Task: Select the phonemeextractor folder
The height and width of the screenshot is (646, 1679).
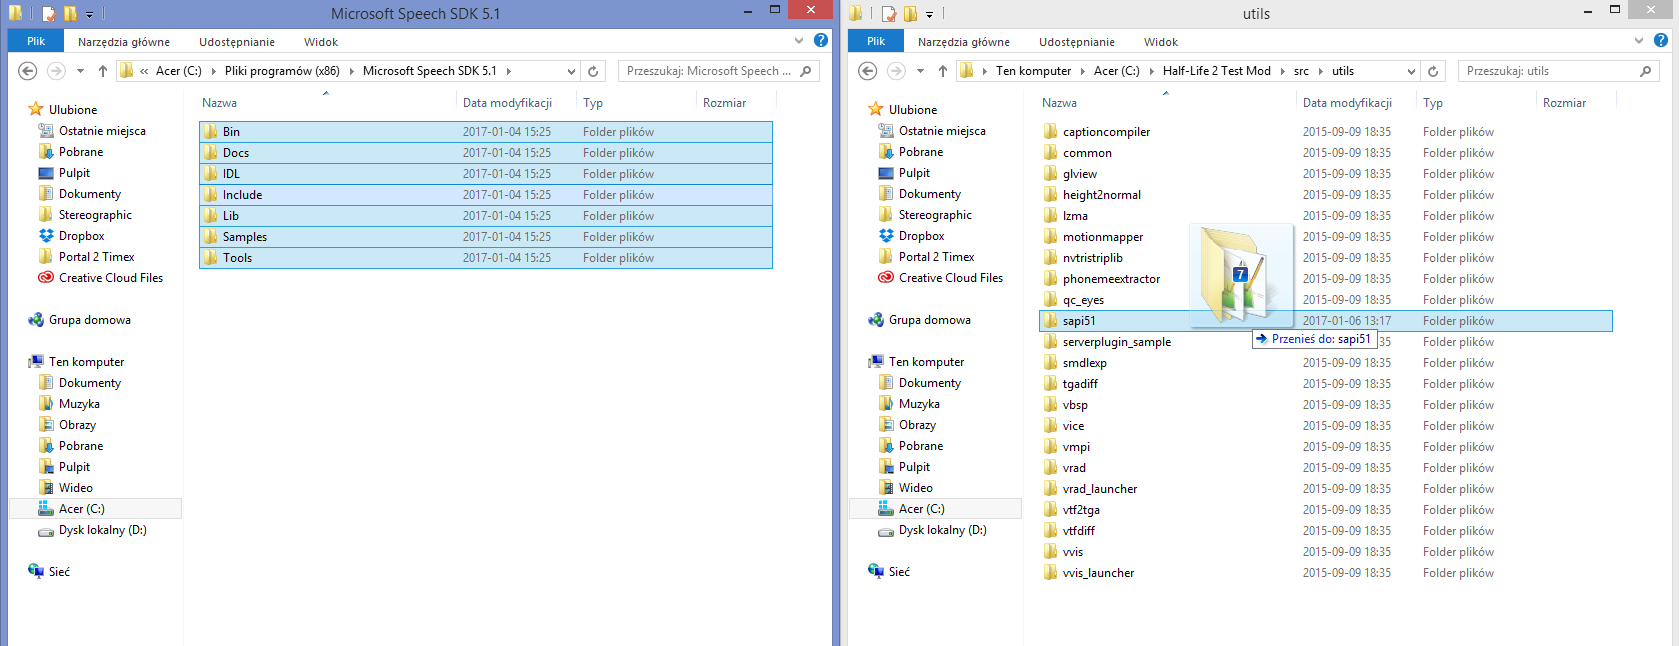Action: pyautogui.click(x=1111, y=279)
